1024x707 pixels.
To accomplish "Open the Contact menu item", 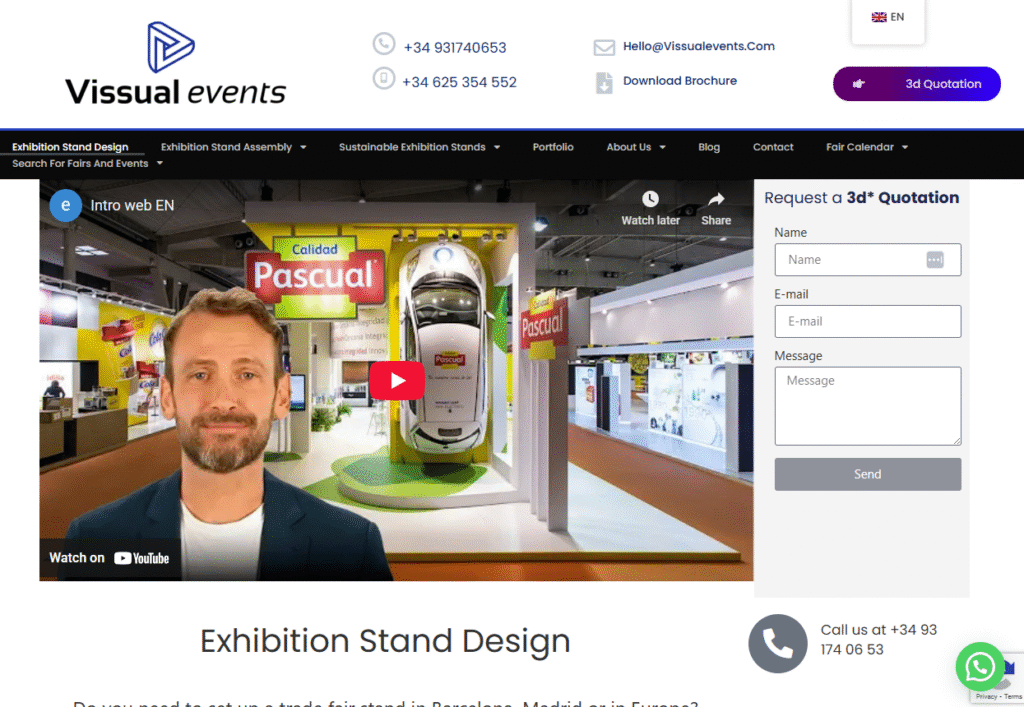I will [773, 147].
